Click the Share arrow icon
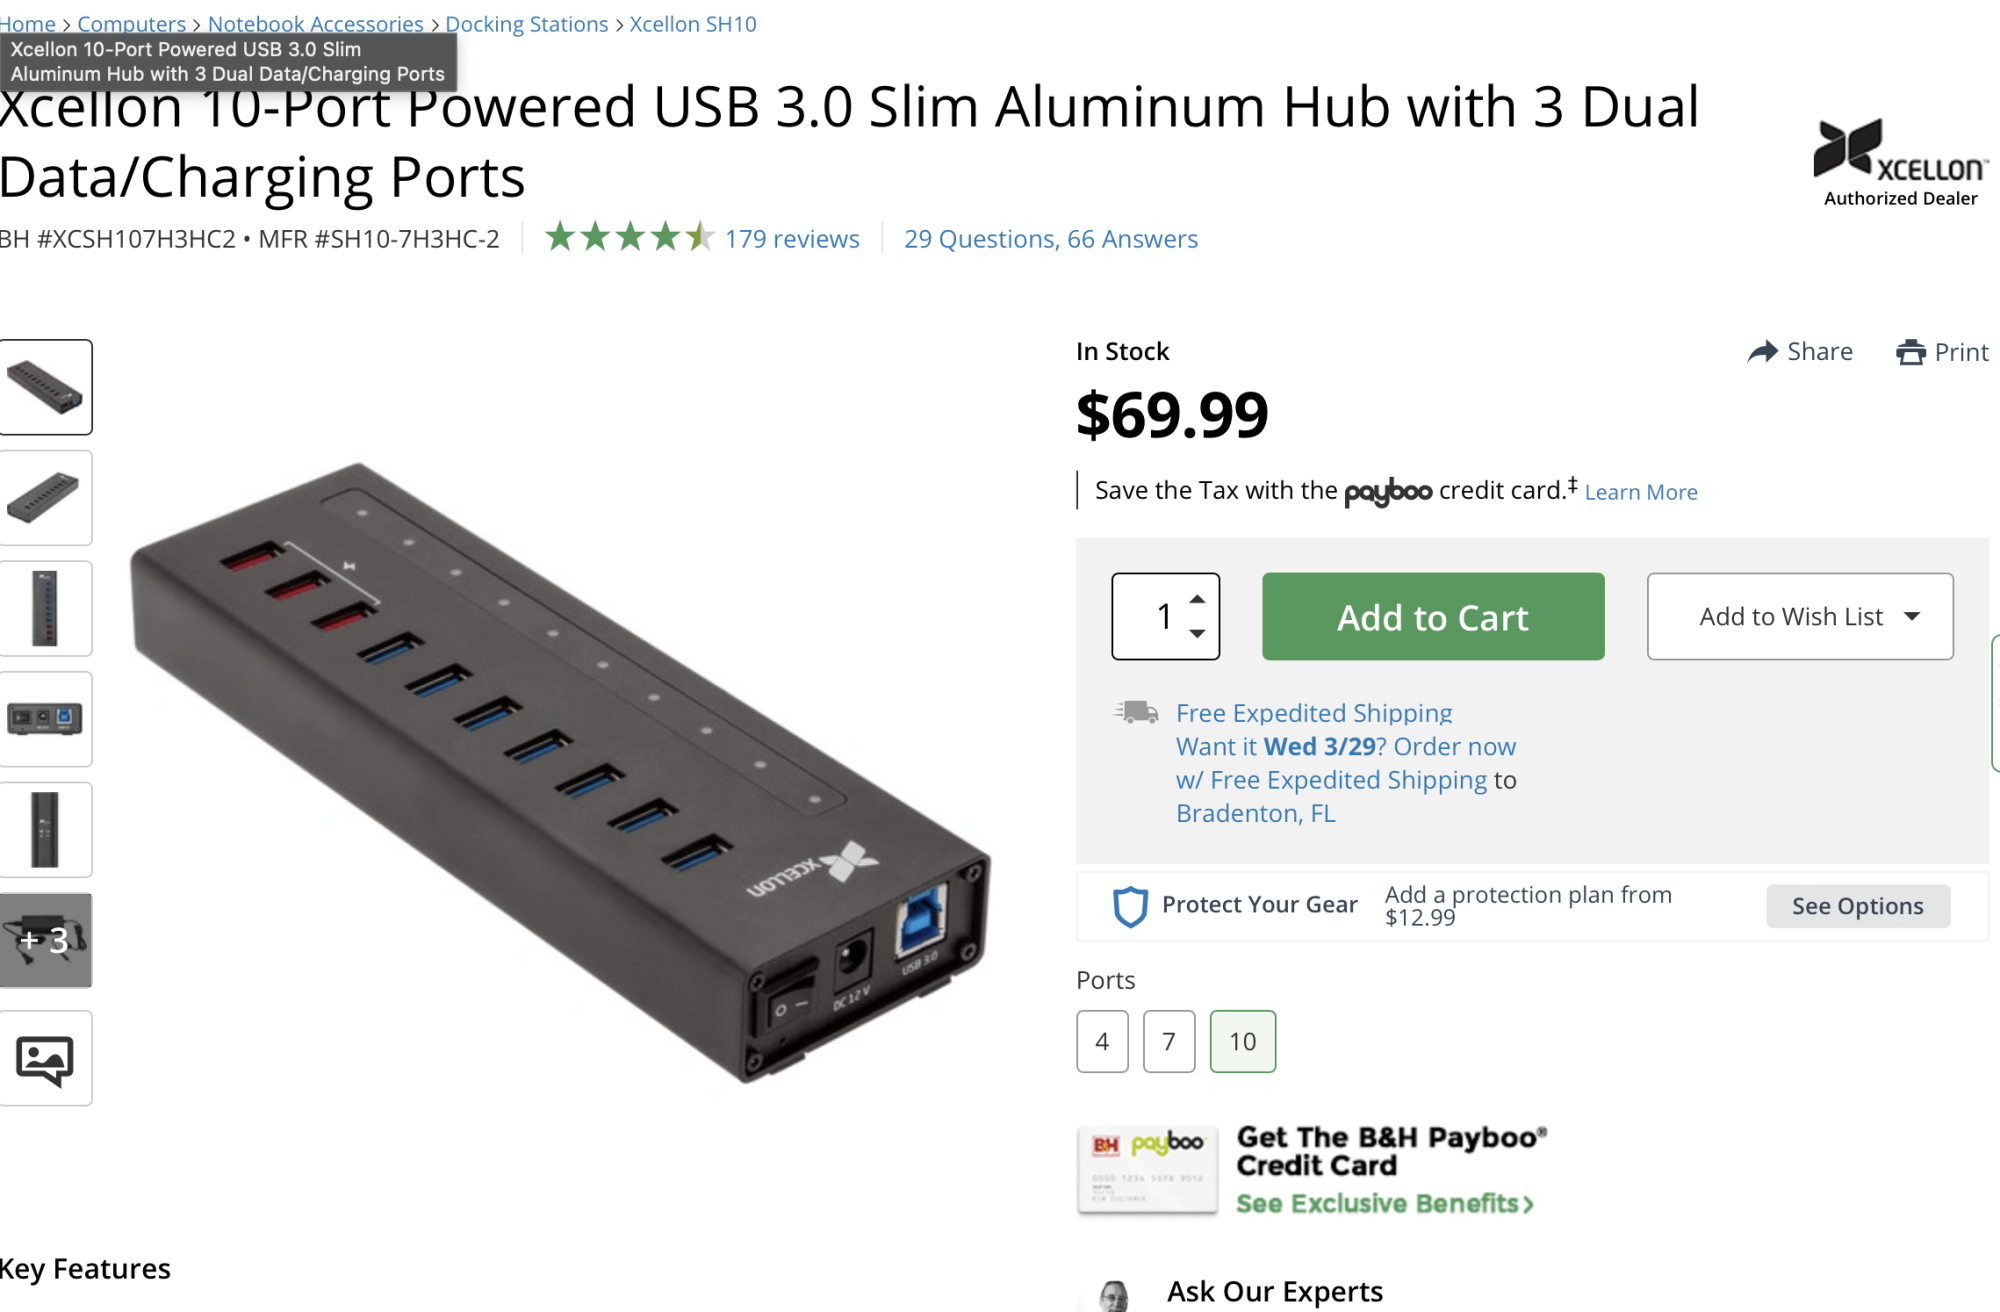 coord(1762,352)
